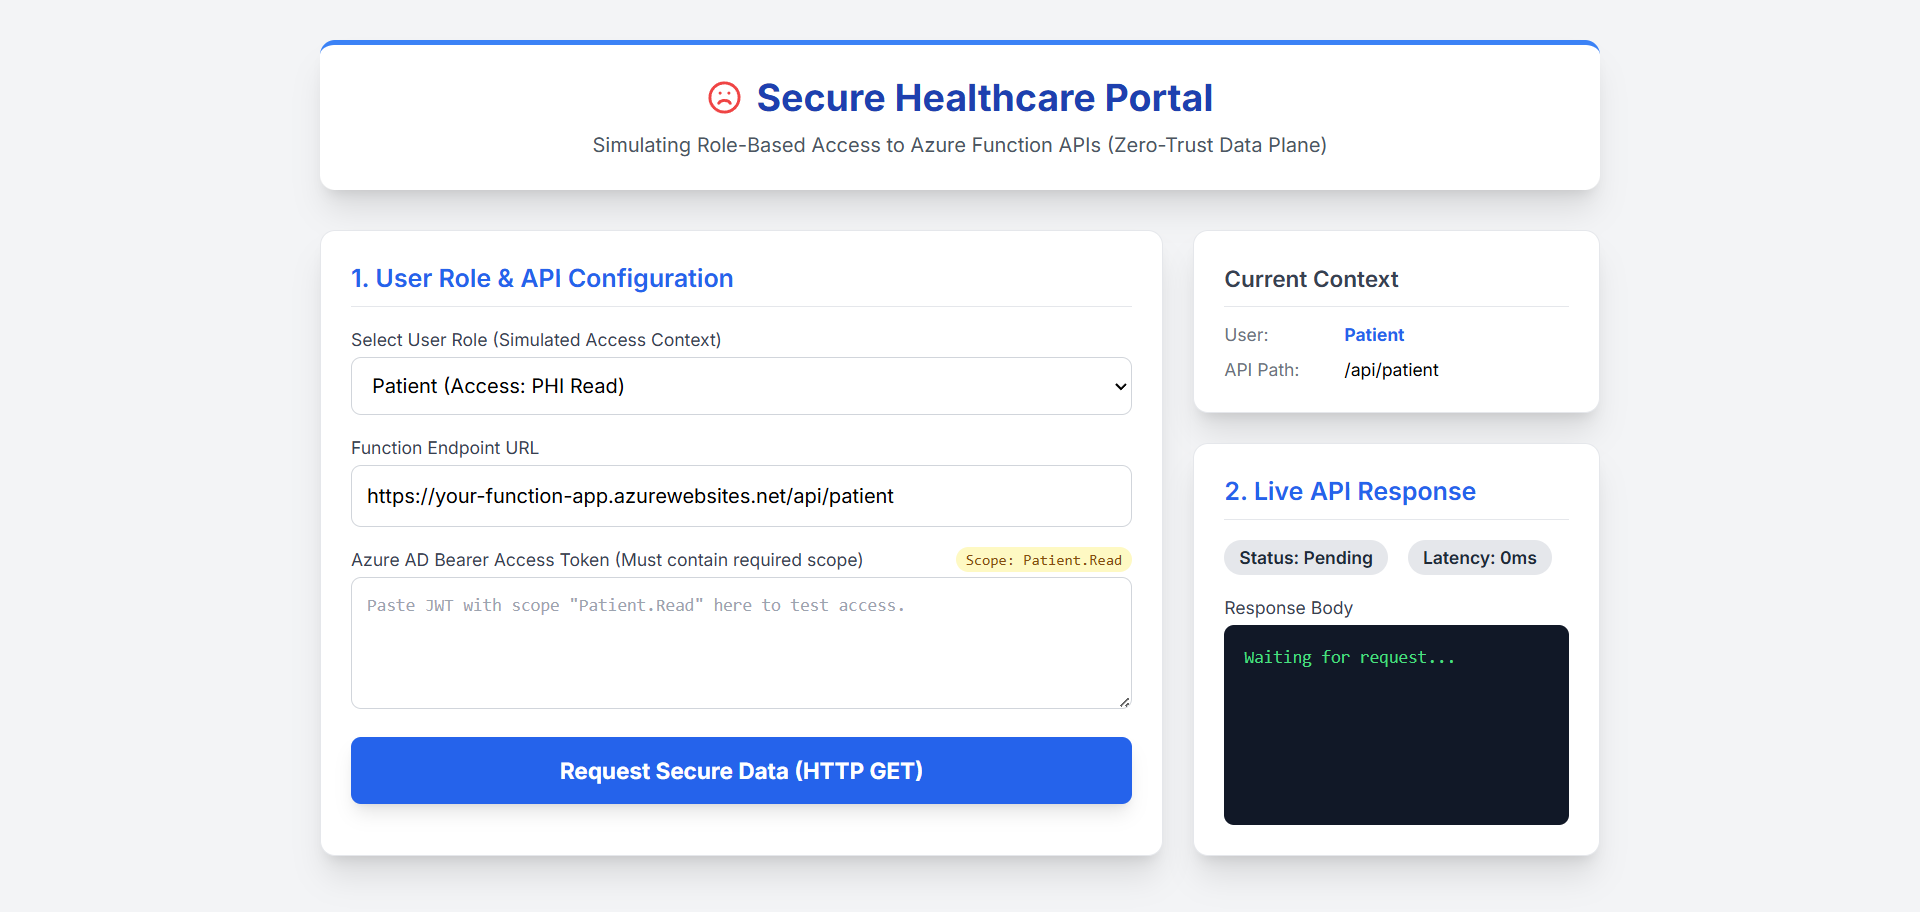Click the Current Context heading
This screenshot has height=912, width=1920.
point(1311,279)
